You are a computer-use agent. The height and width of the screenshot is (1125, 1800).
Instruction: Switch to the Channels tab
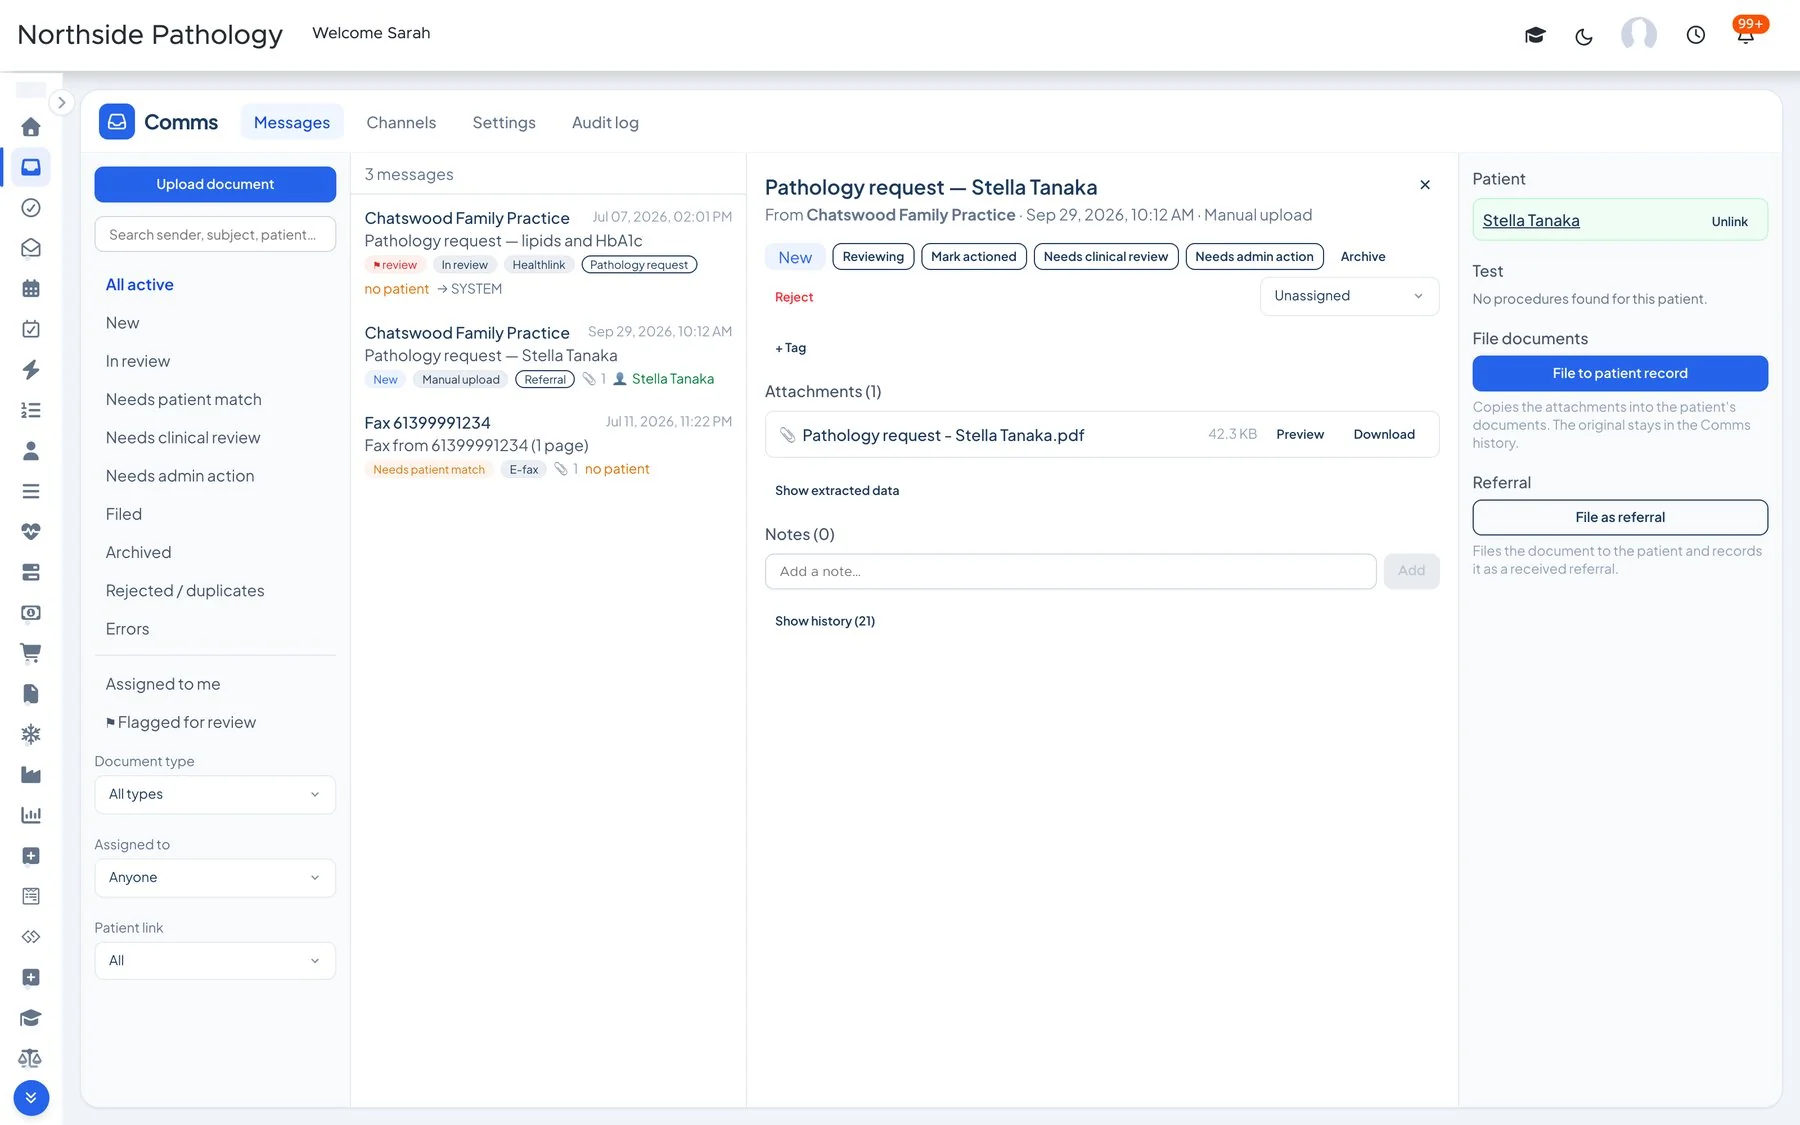pyautogui.click(x=401, y=122)
